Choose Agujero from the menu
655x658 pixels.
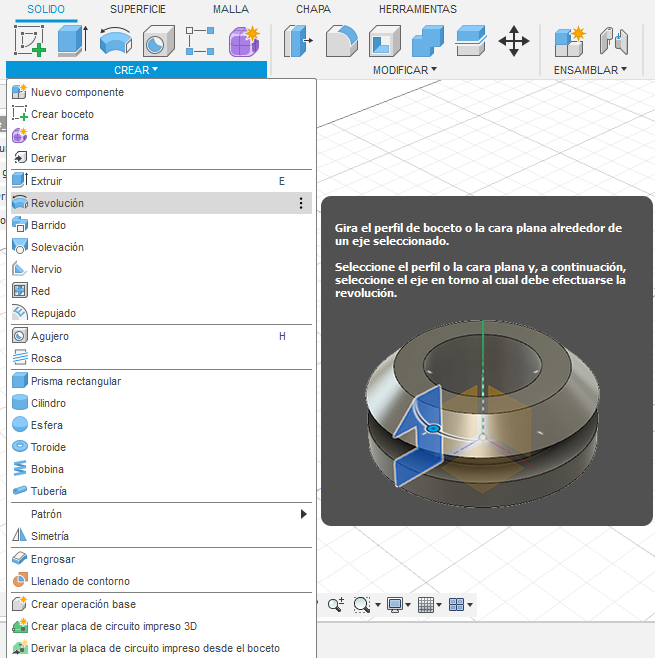161,336
